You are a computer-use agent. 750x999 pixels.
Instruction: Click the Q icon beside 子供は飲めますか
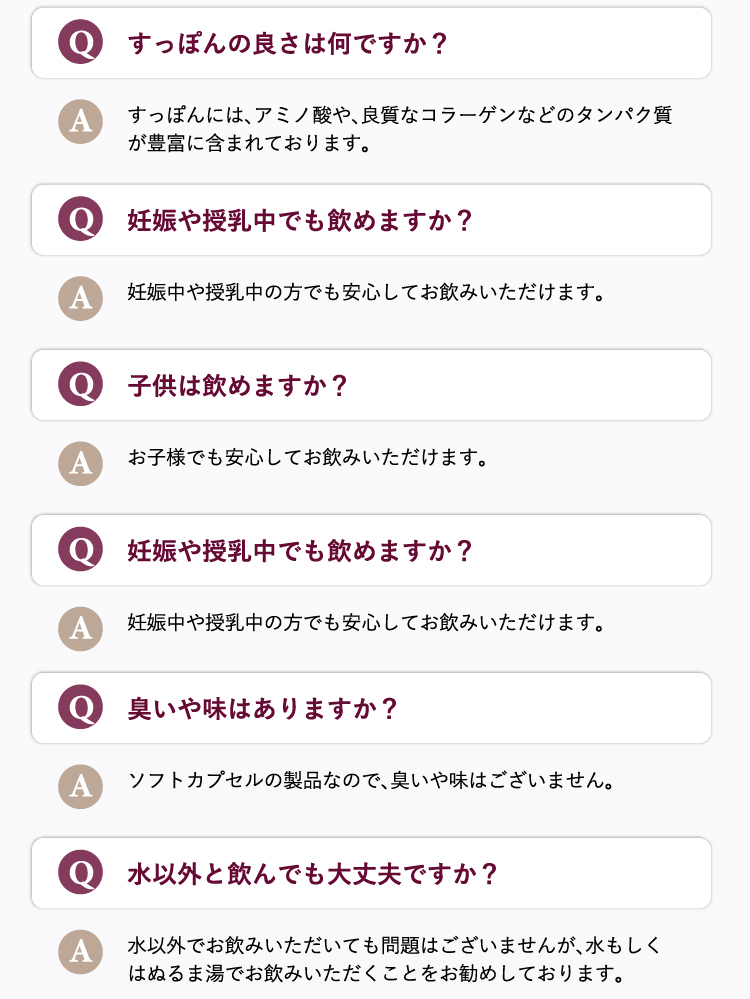point(80,384)
